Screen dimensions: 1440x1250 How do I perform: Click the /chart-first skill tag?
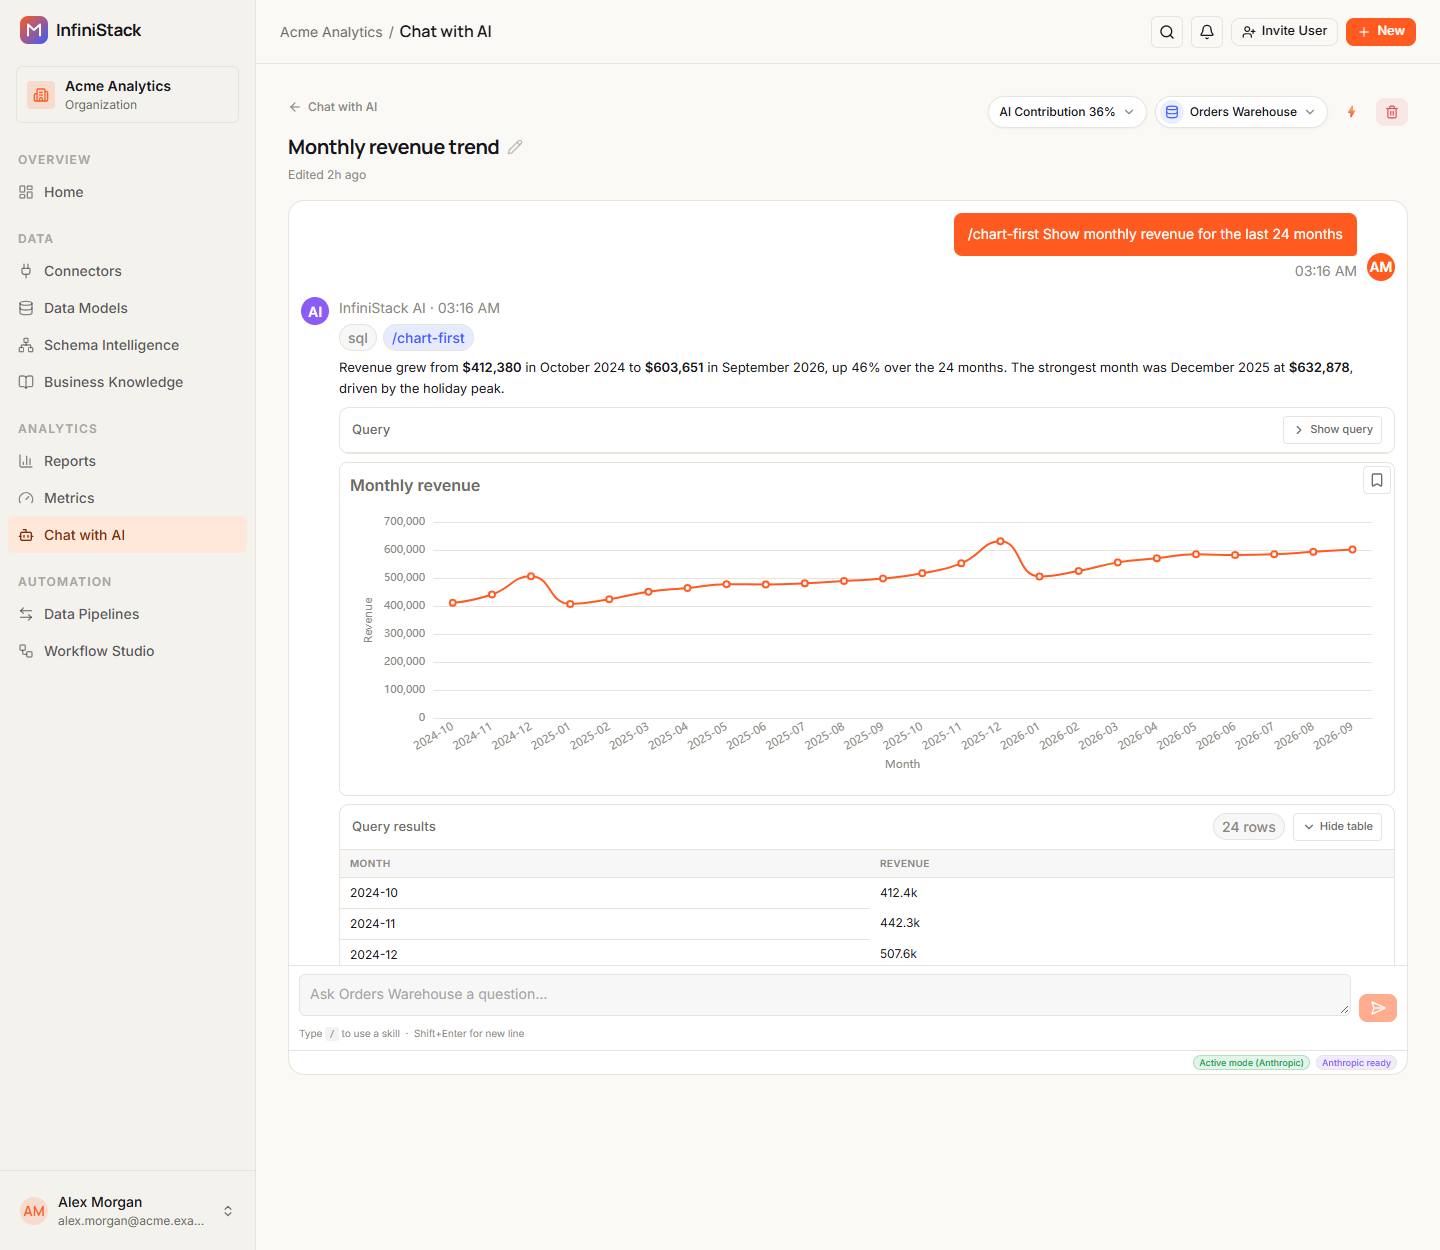(428, 338)
